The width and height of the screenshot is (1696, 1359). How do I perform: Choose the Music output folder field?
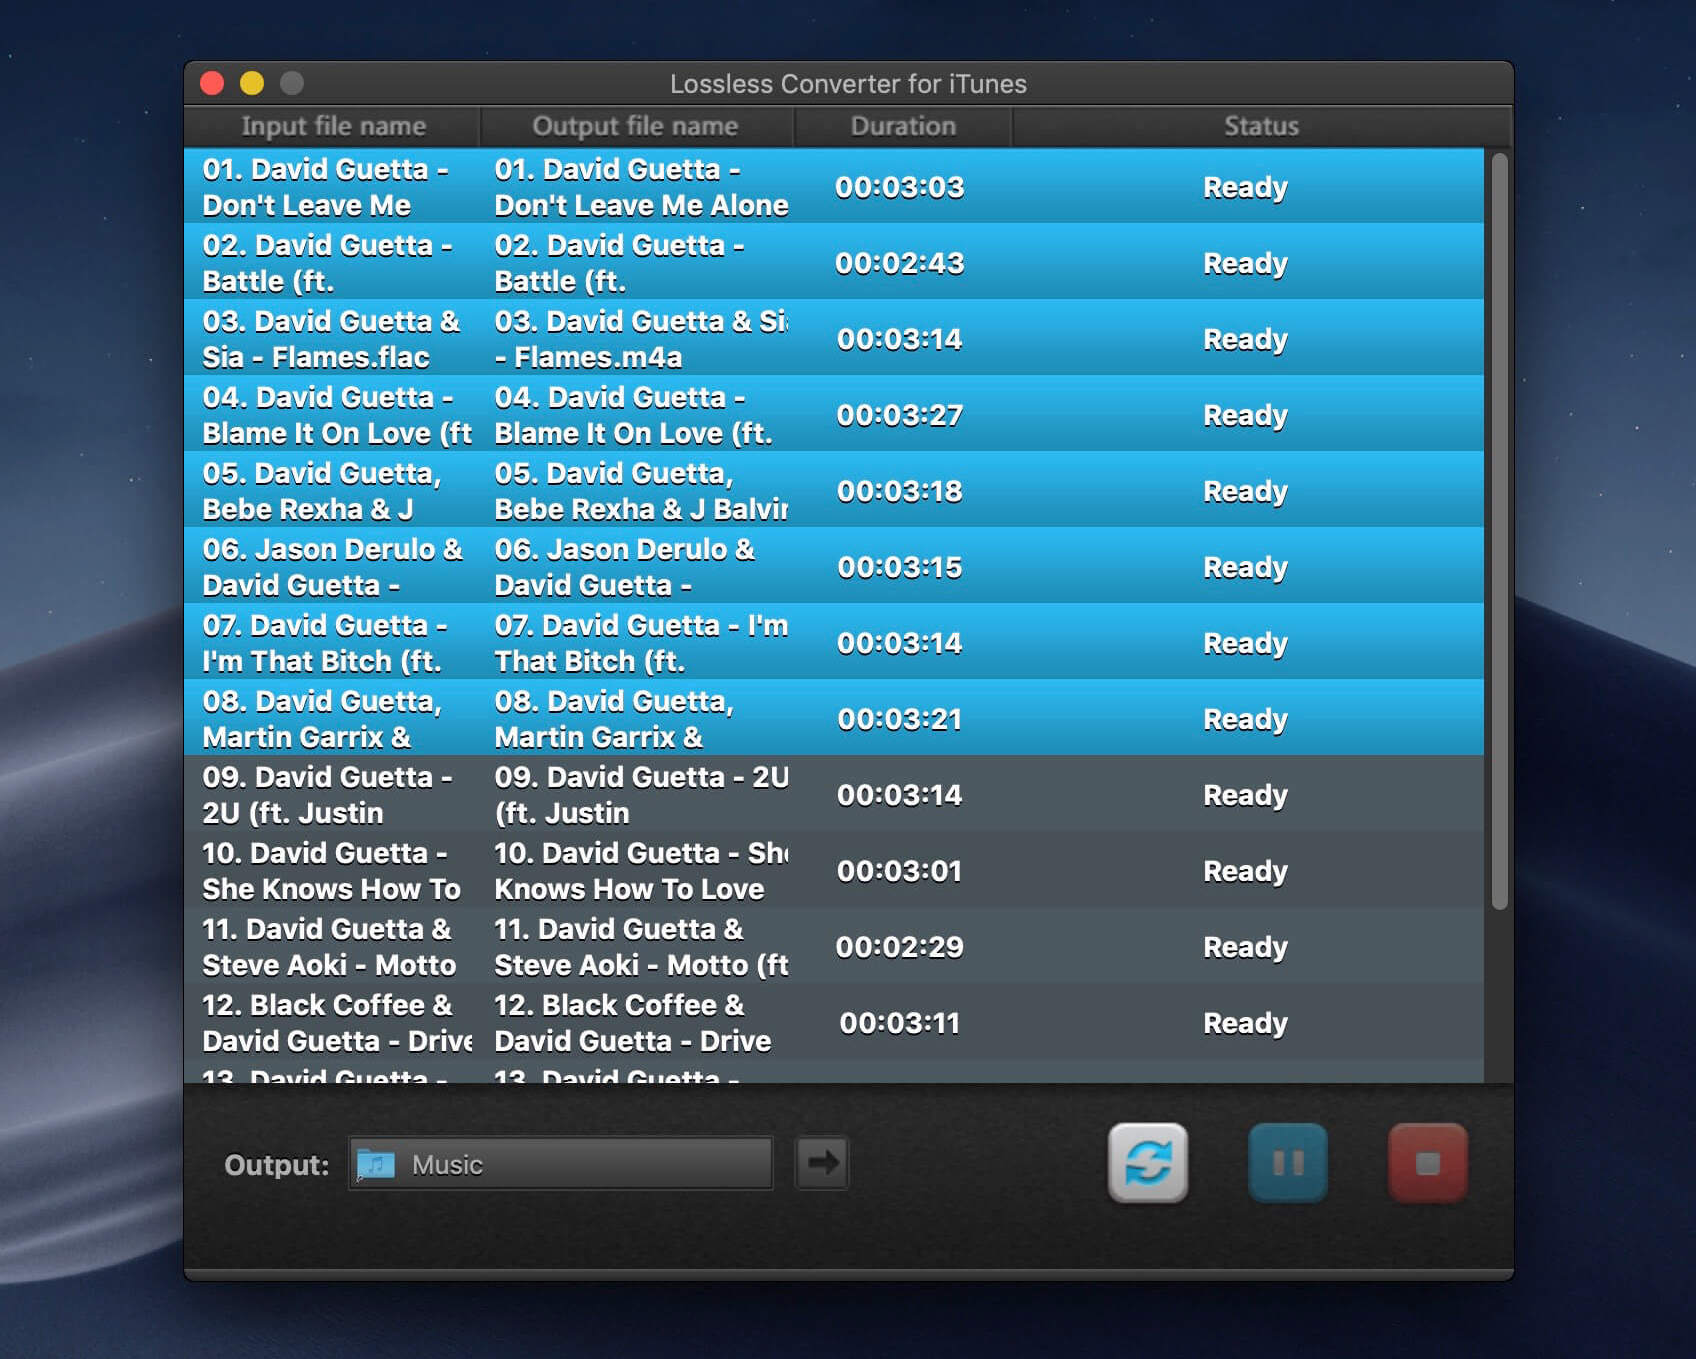coord(561,1163)
